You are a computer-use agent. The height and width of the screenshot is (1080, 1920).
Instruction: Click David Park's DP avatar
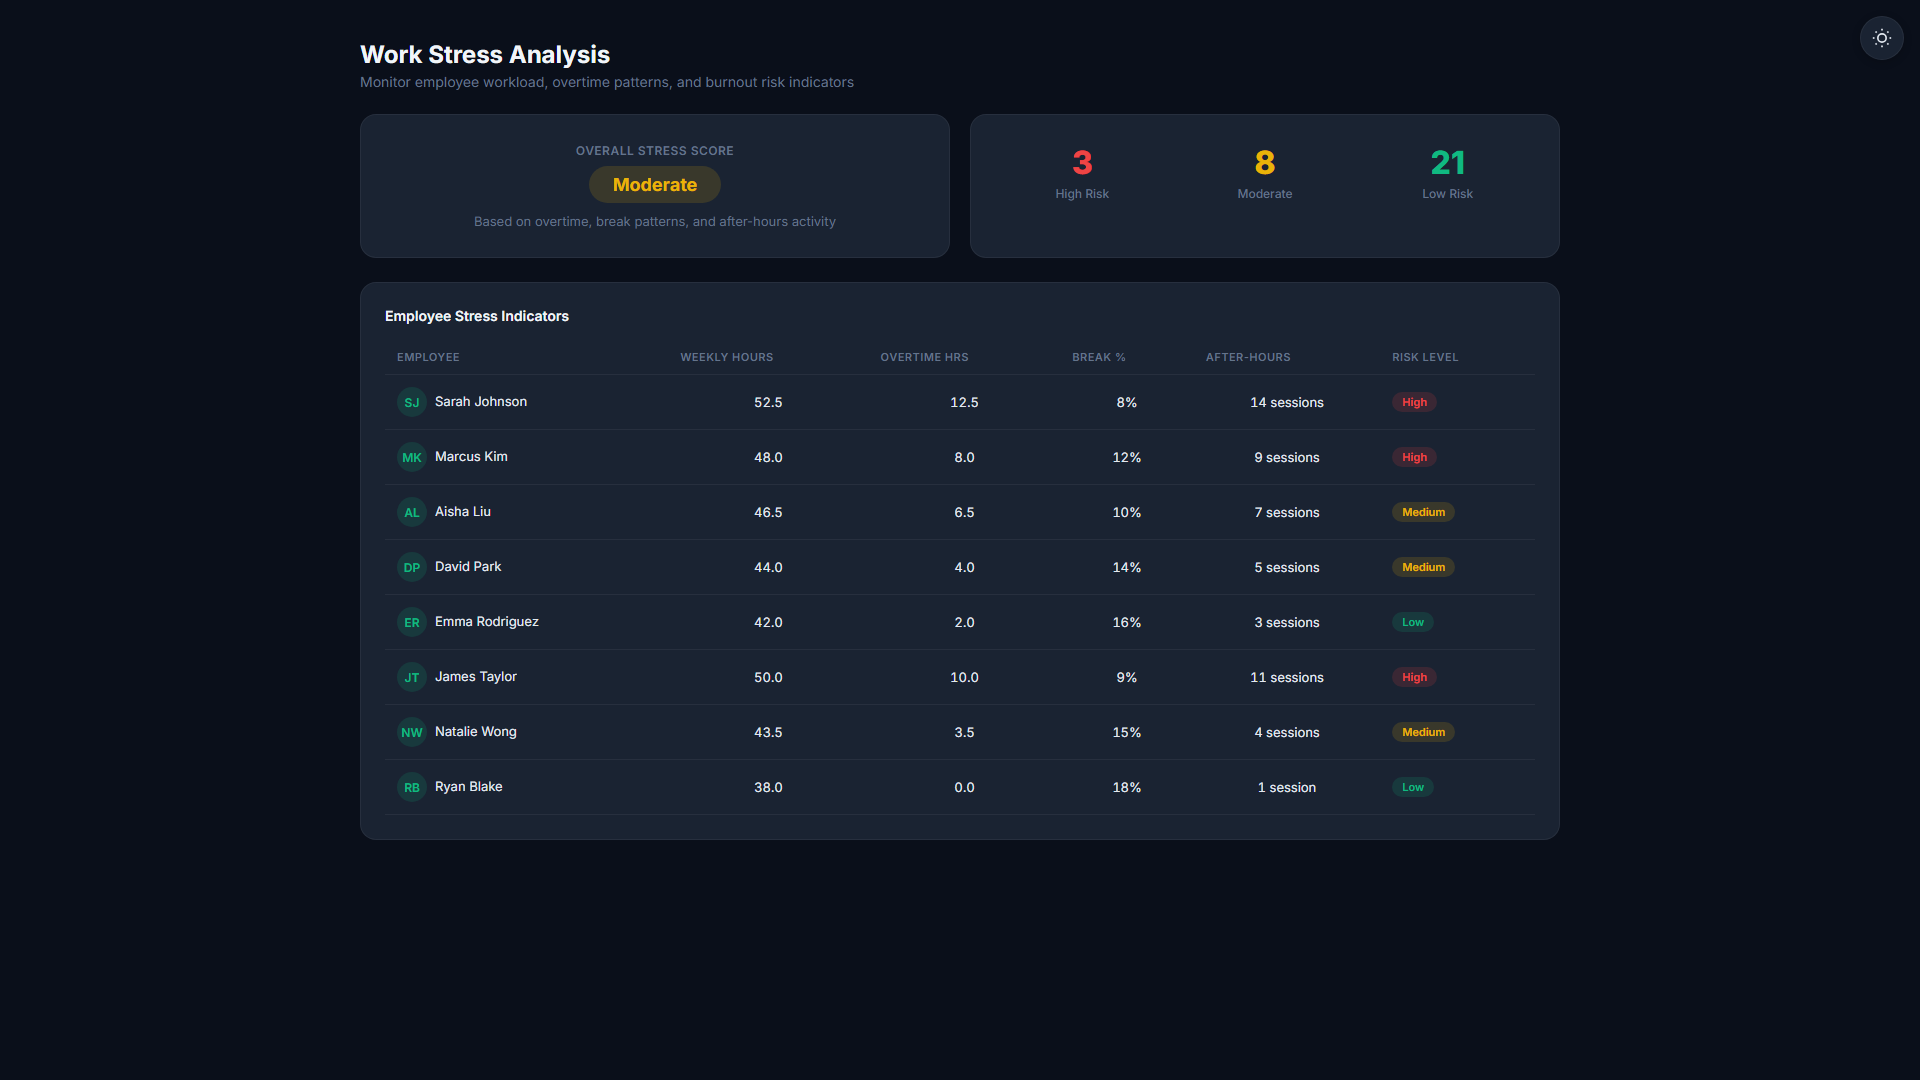tap(412, 567)
